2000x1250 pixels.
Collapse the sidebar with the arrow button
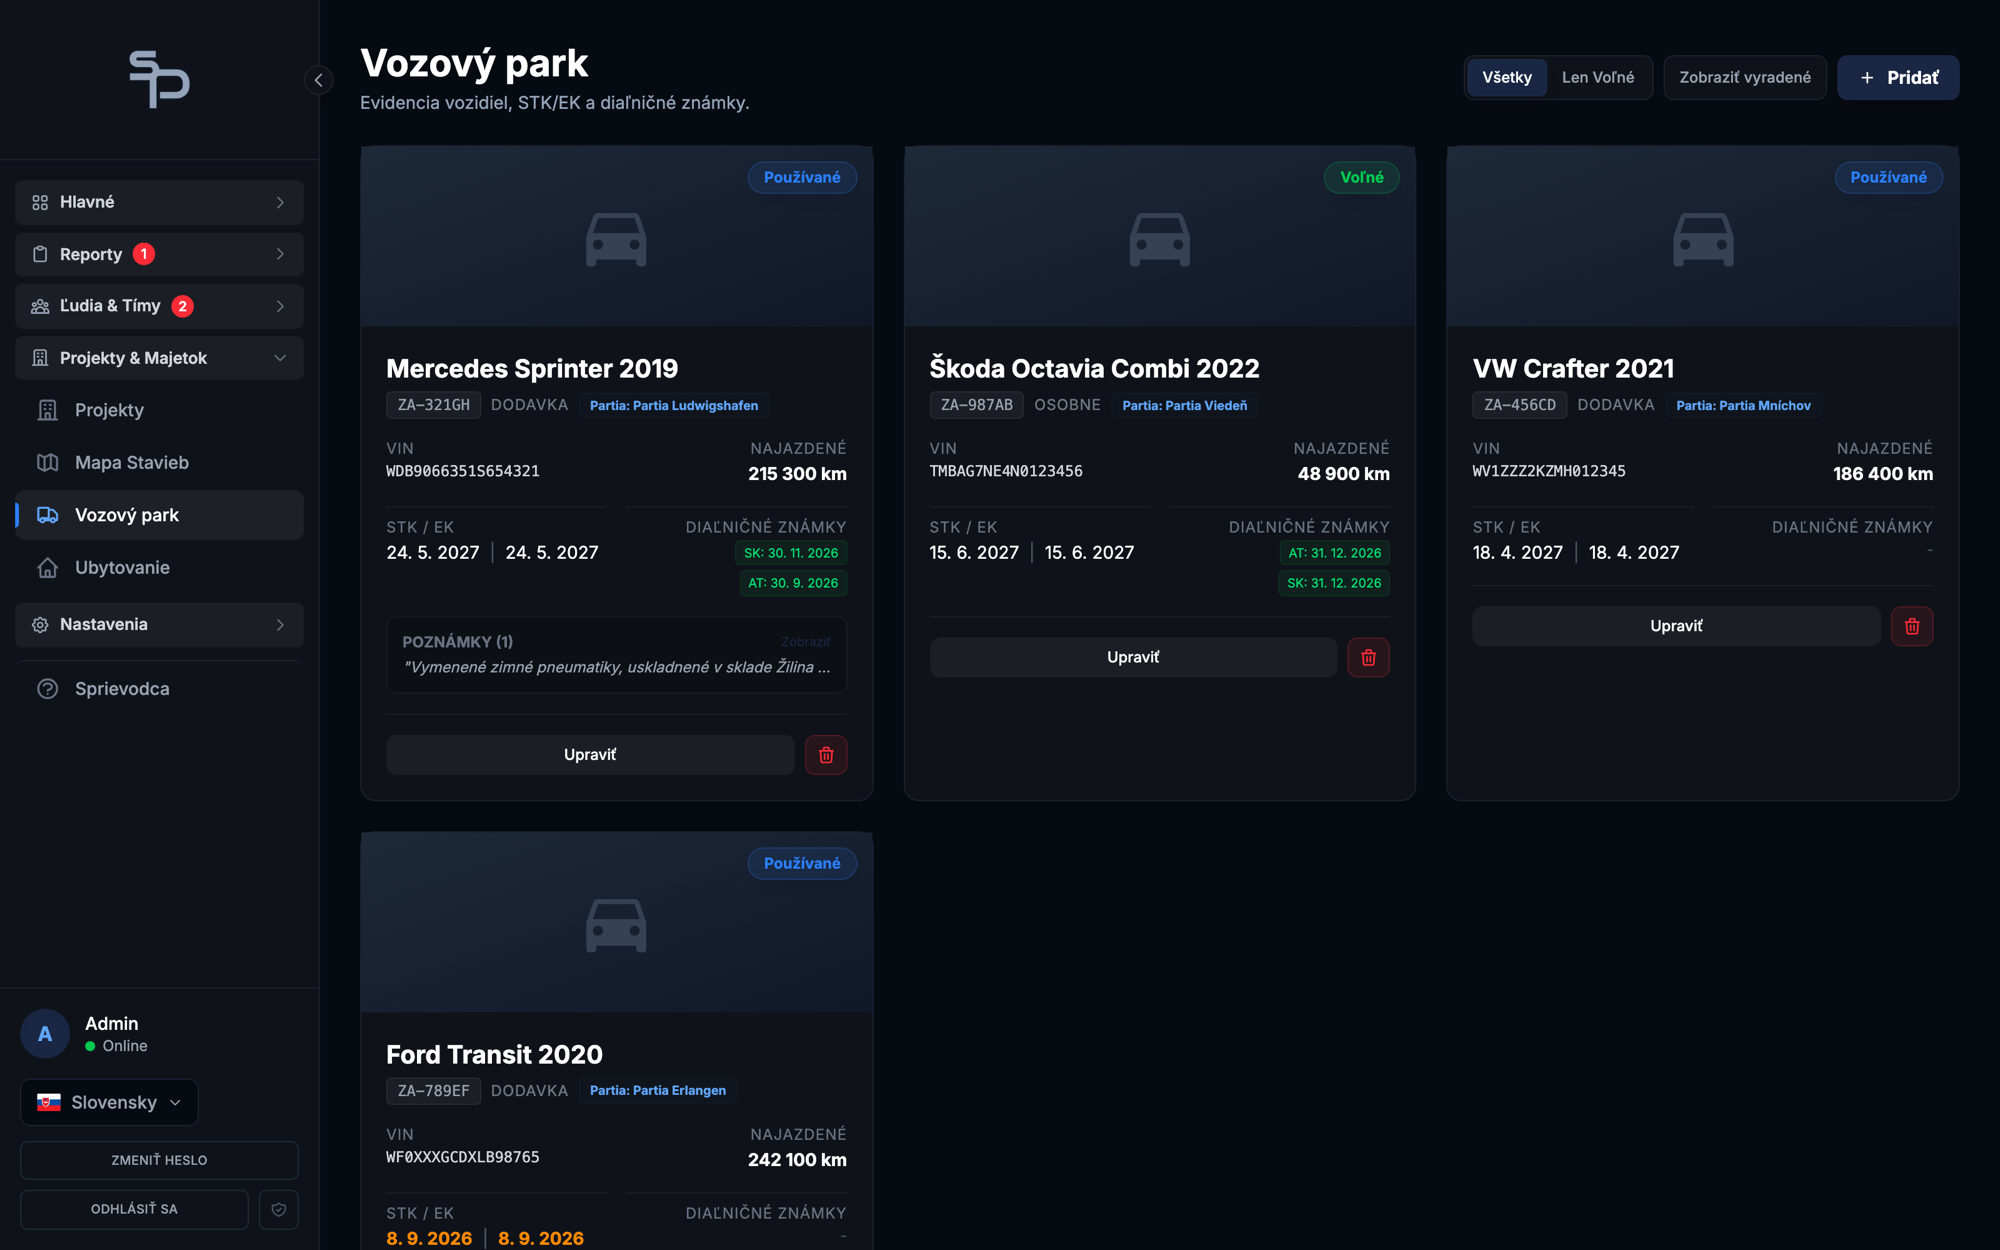tap(319, 80)
